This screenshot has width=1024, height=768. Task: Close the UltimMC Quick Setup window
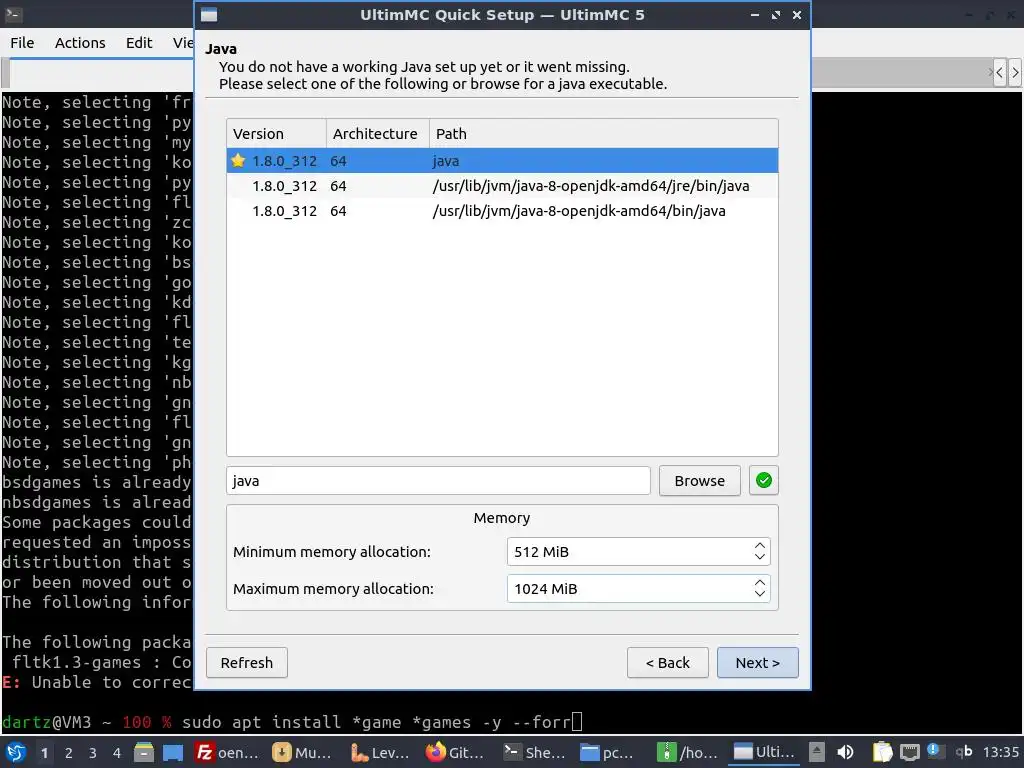click(797, 14)
